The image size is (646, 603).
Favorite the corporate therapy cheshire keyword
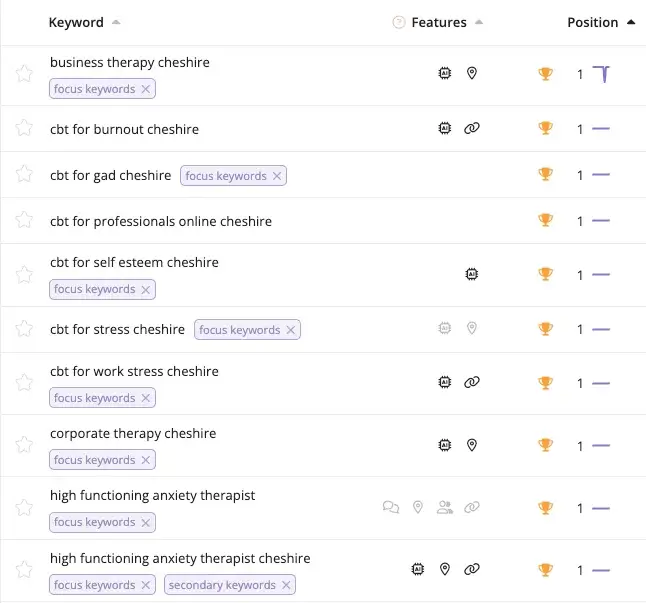pyautogui.click(x=24, y=445)
